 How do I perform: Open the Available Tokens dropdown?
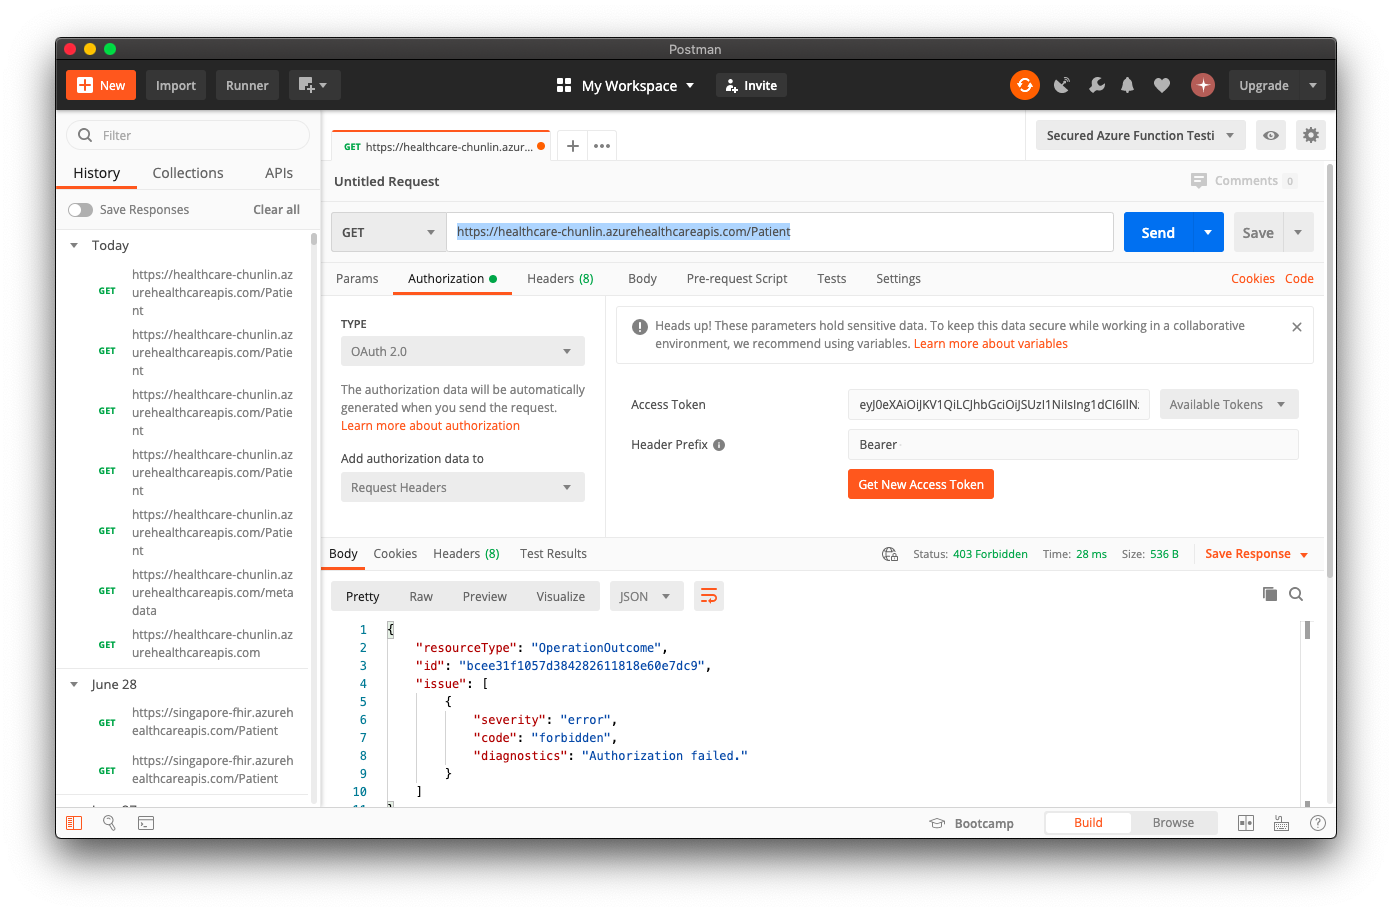[x=1229, y=405]
